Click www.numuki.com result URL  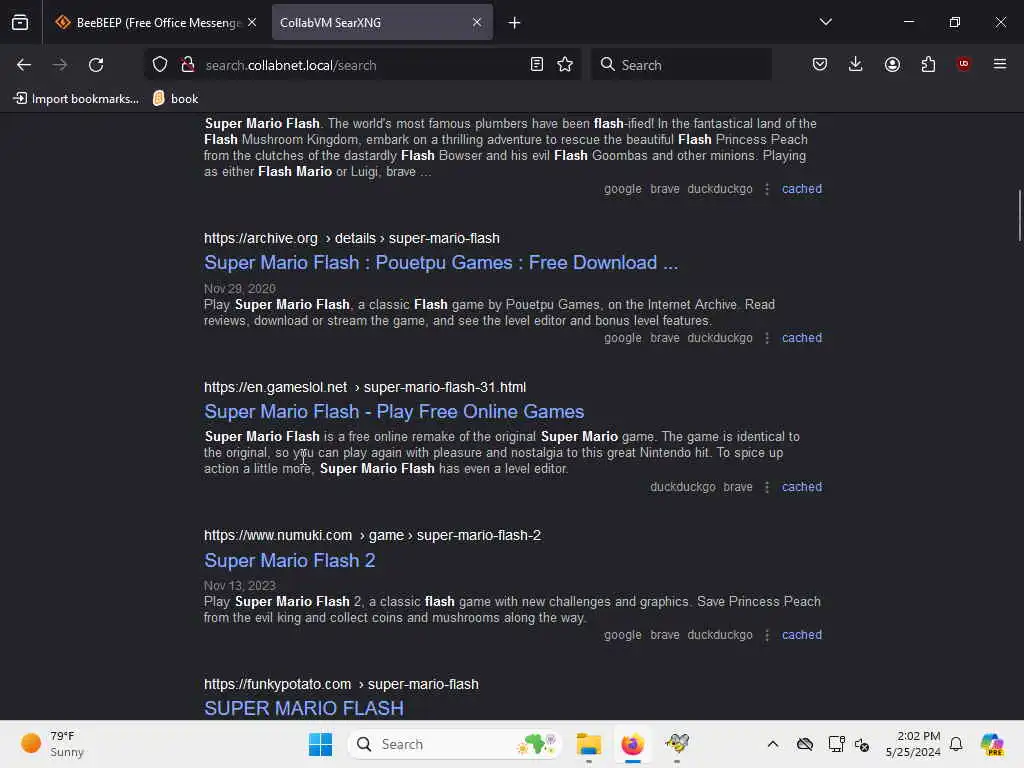[372, 536]
